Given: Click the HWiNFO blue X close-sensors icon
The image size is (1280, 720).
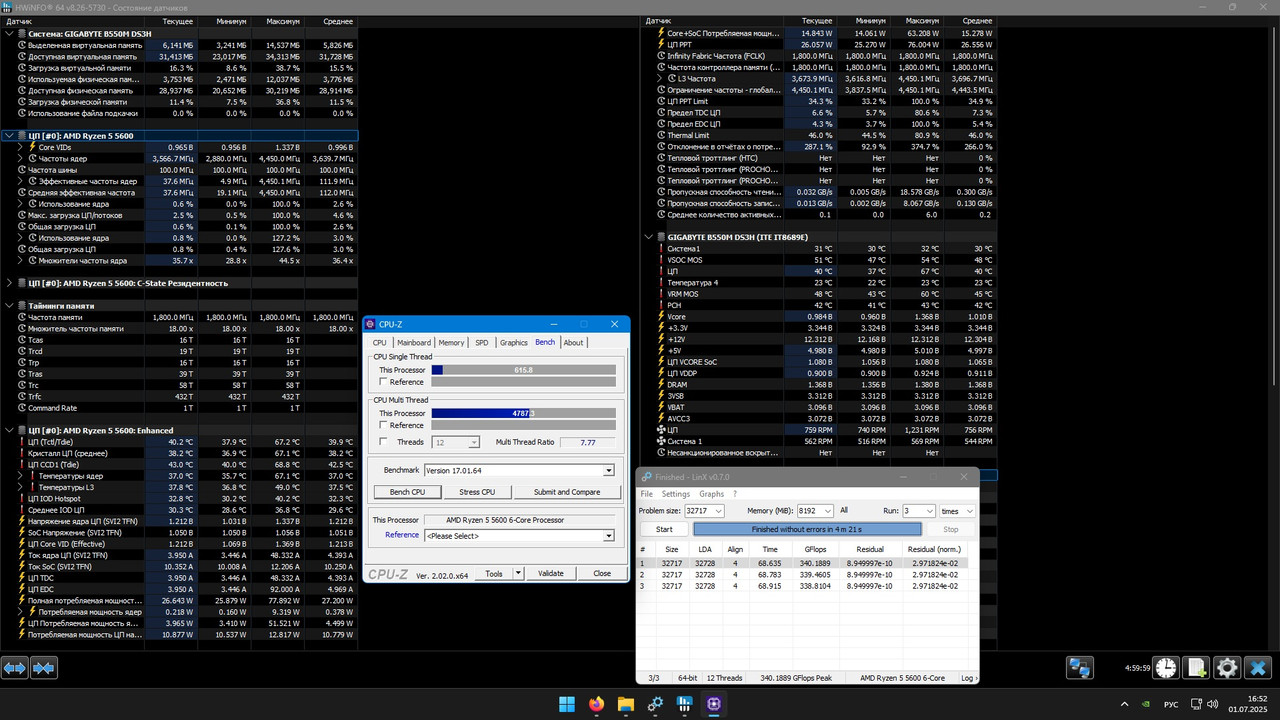Looking at the screenshot, I should 1258,667.
